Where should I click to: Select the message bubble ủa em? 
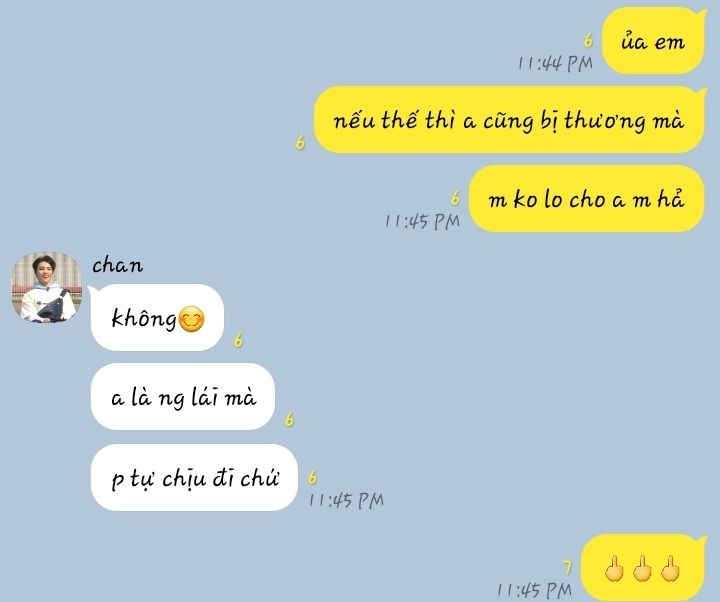(653, 41)
